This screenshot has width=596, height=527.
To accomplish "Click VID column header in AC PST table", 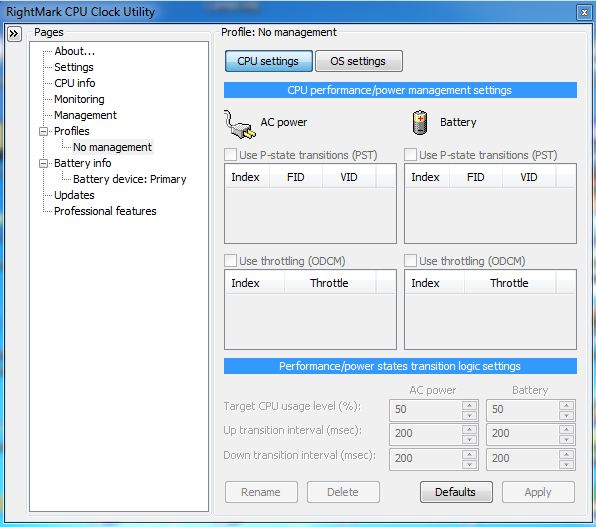I will coord(349,177).
